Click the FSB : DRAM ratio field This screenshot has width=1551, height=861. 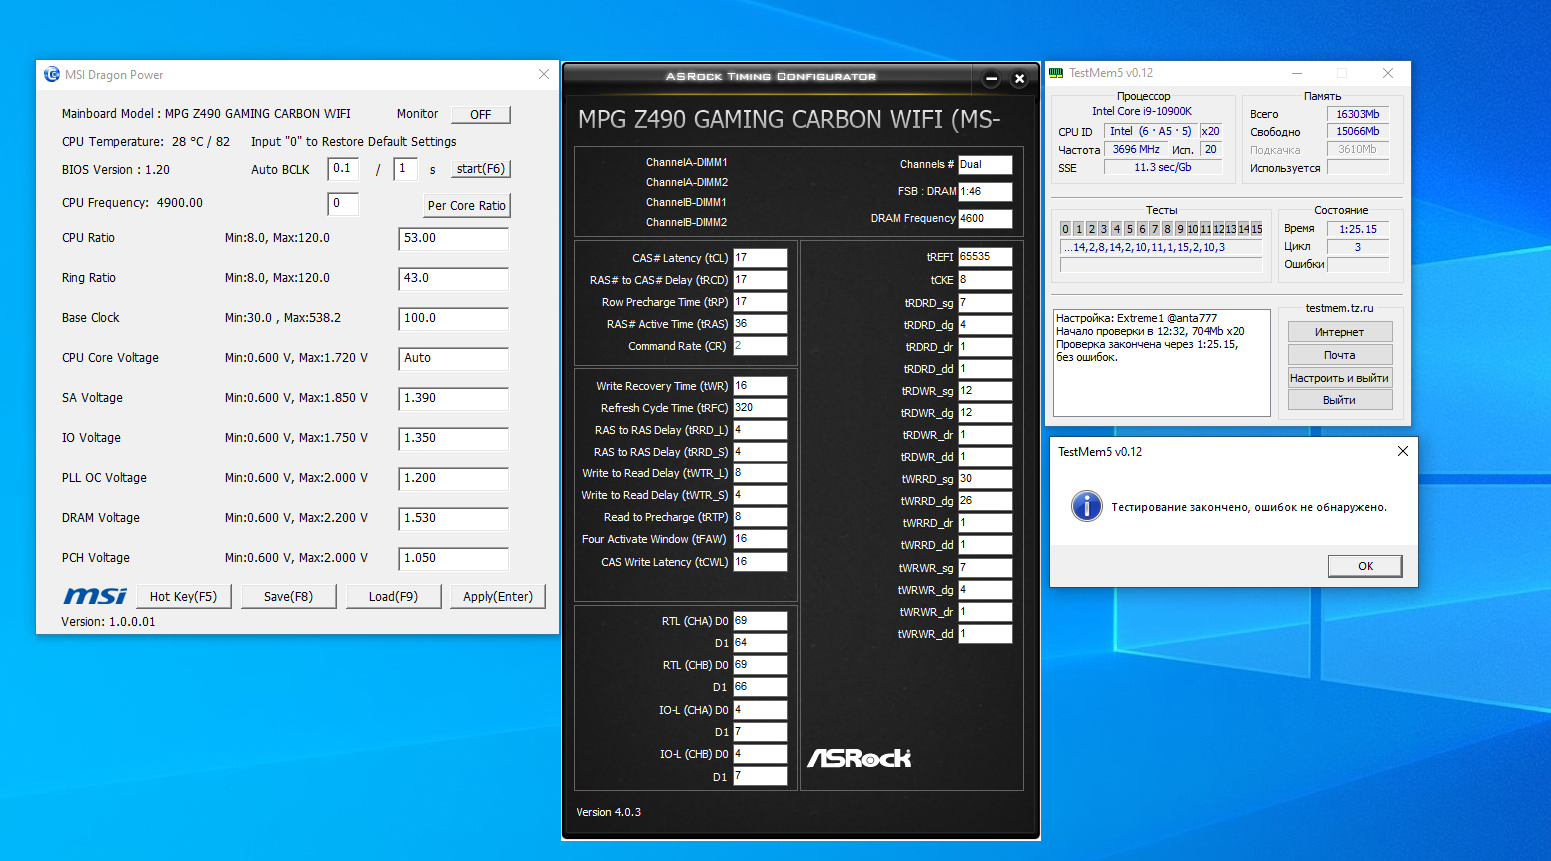[x=985, y=192]
